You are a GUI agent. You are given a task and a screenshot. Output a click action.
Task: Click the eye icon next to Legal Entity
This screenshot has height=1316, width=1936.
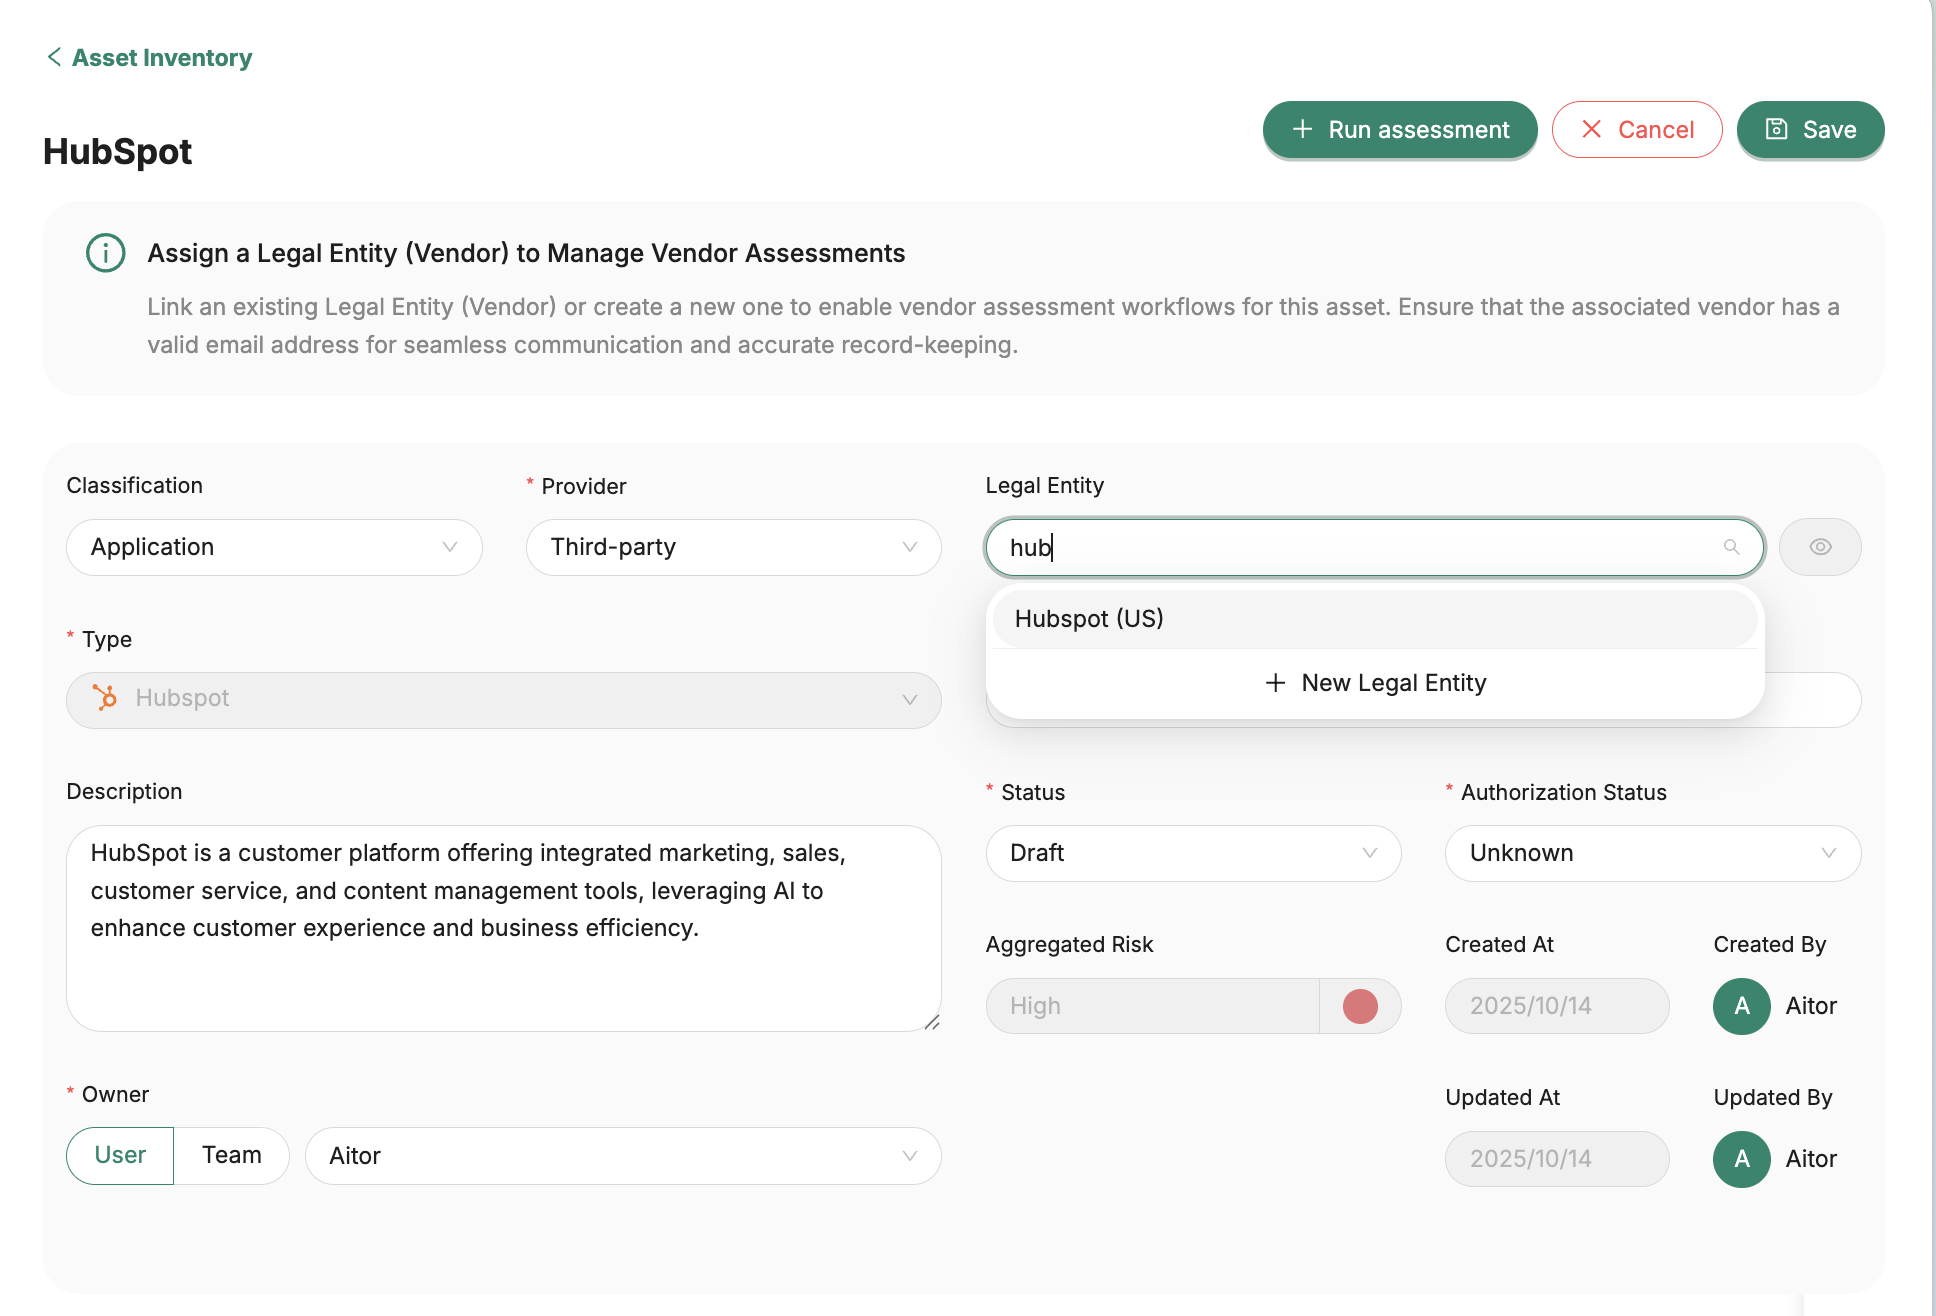click(x=1820, y=547)
